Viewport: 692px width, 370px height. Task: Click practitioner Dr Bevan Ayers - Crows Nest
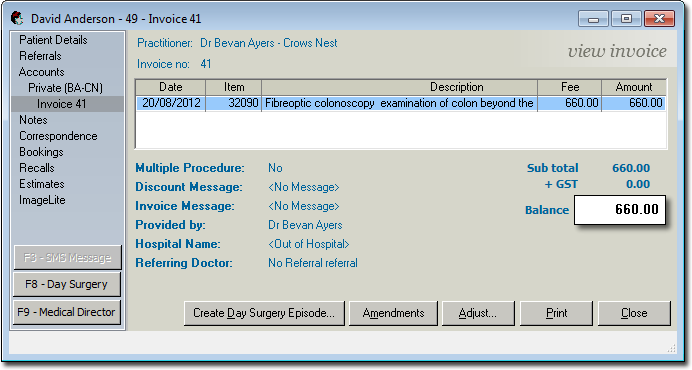pyautogui.click(x=269, y=43)
